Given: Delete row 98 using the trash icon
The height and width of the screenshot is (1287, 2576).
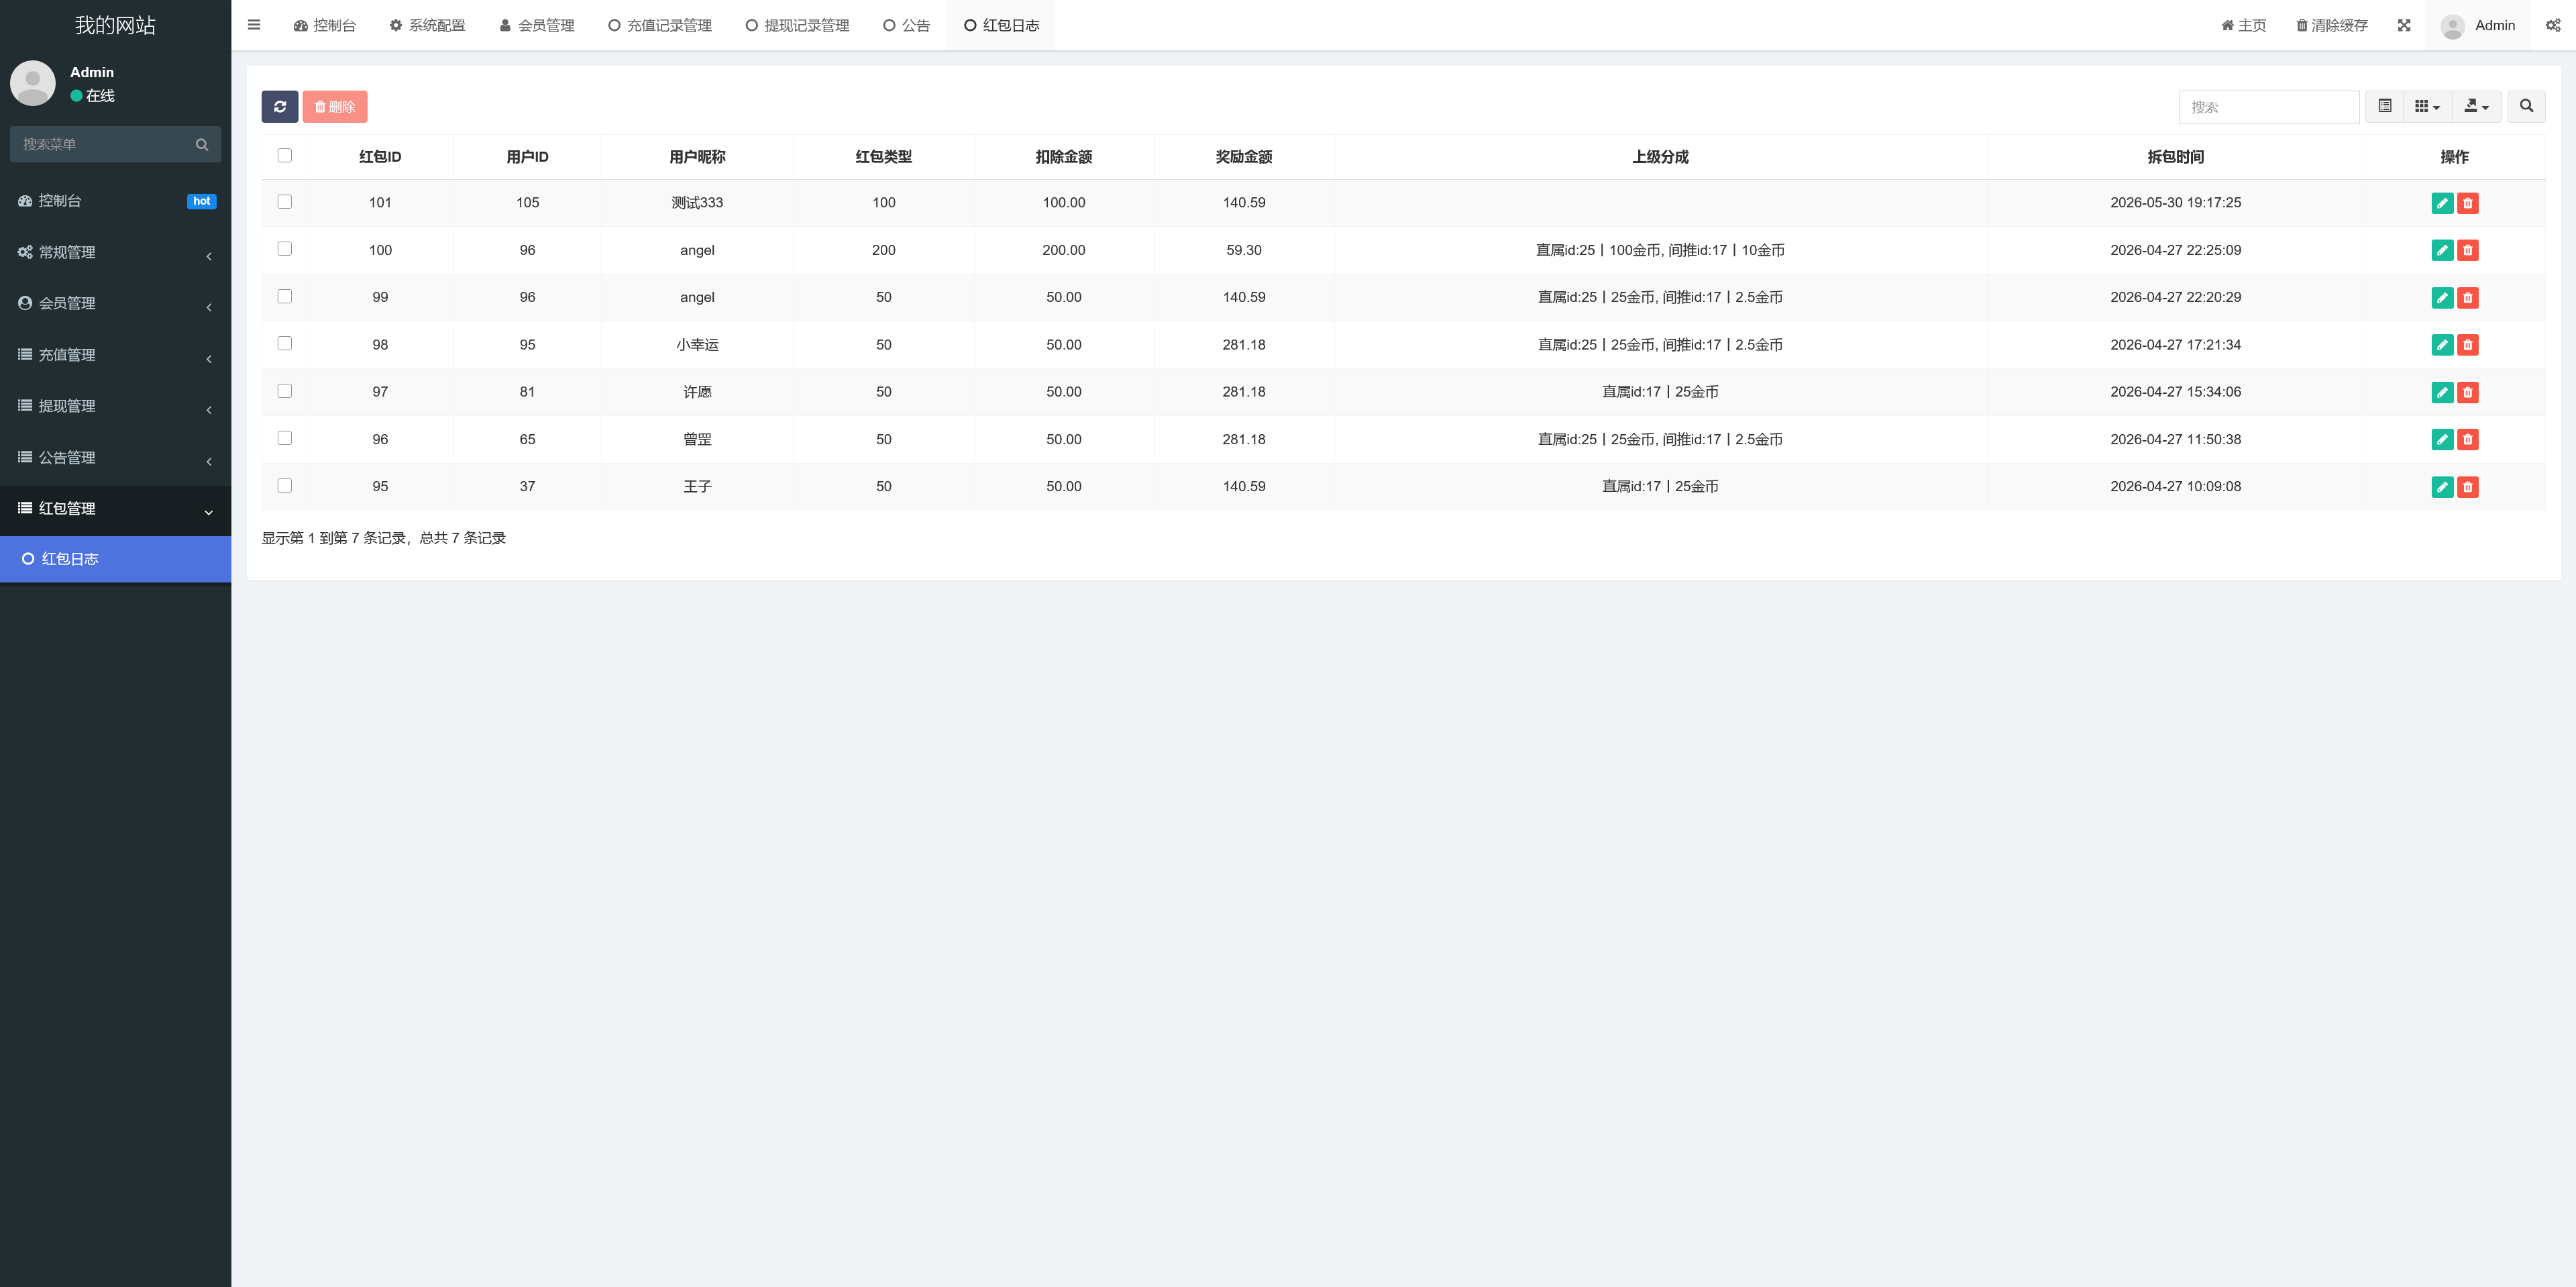Looking at the screenshot, I should (2468, 345).
